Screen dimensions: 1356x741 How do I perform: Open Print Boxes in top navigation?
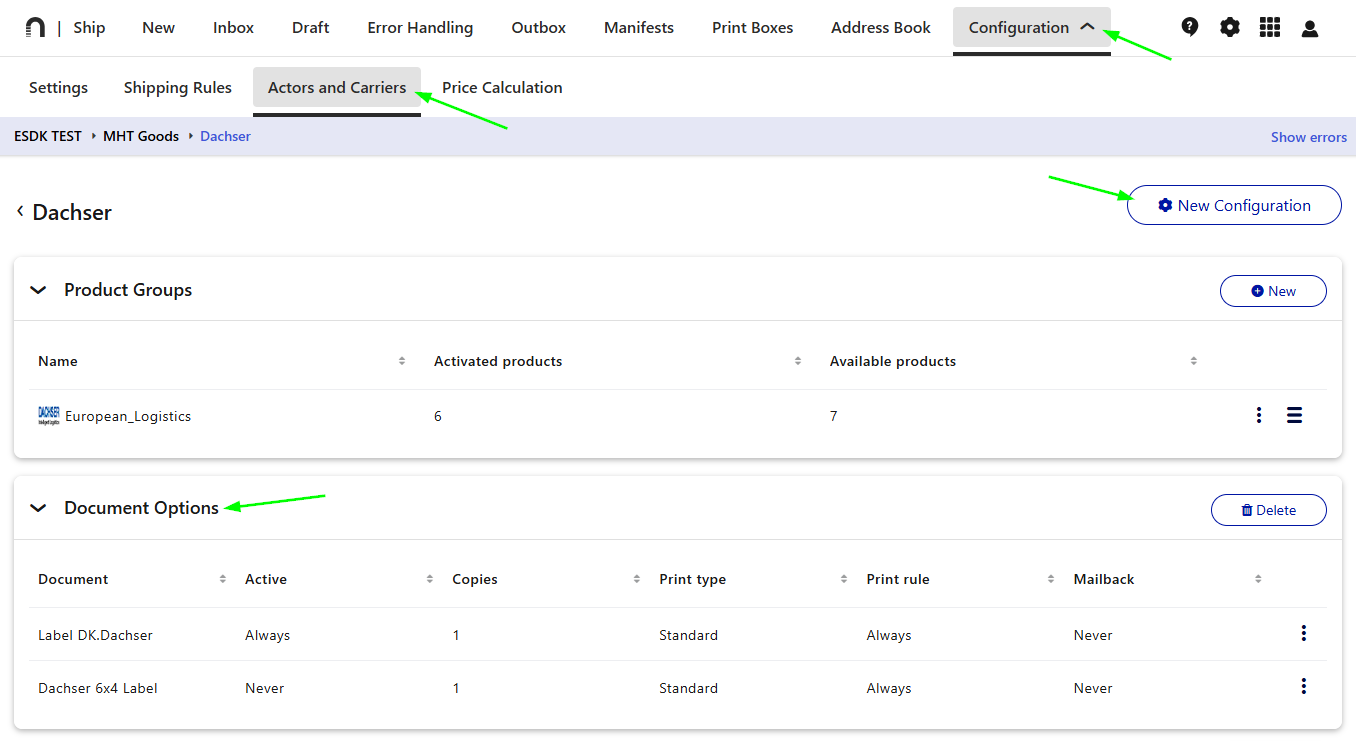pos(753,28)
